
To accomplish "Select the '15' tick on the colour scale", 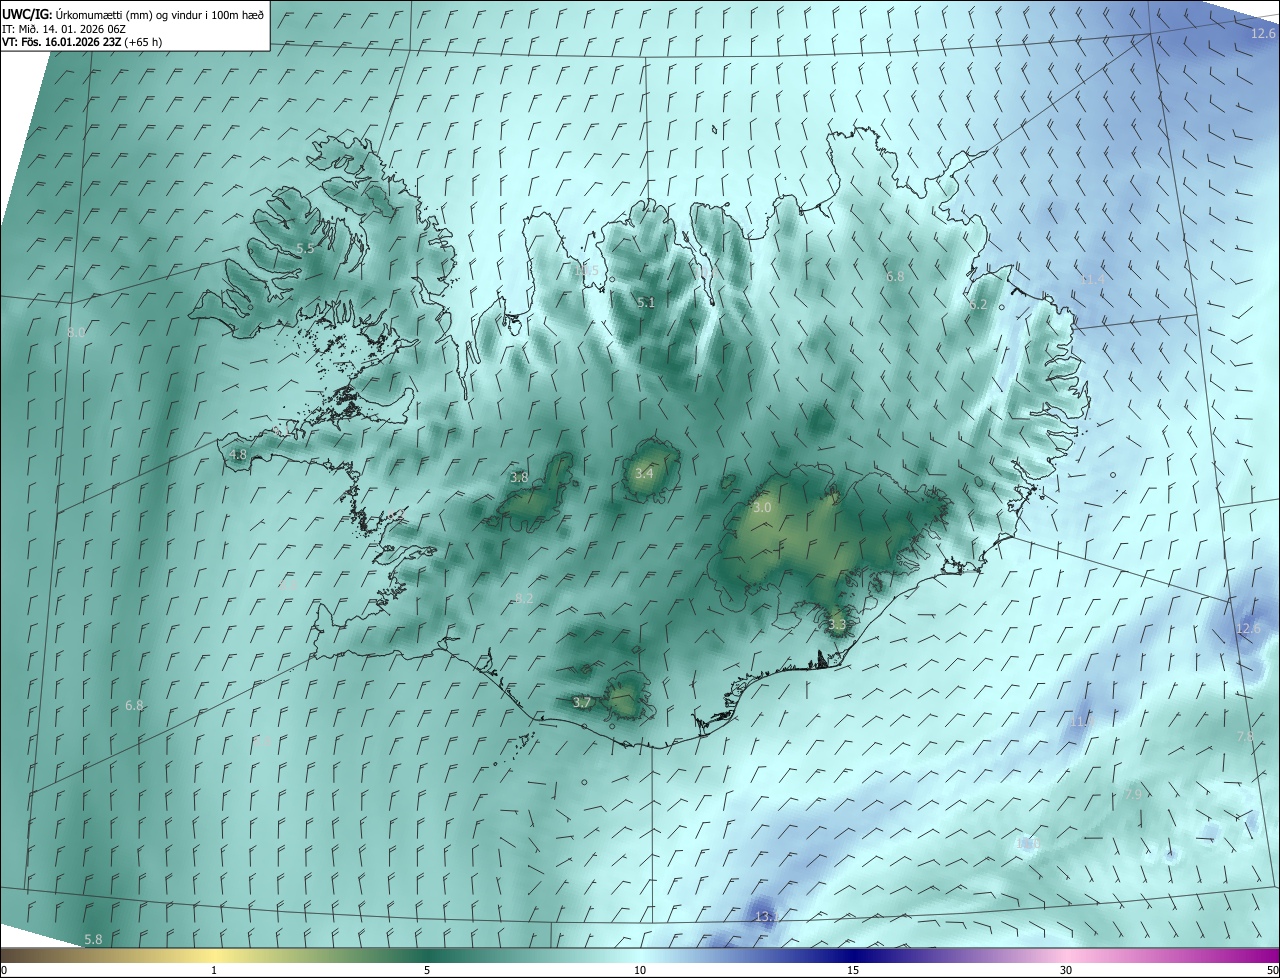I will click(x=853, y=970).
